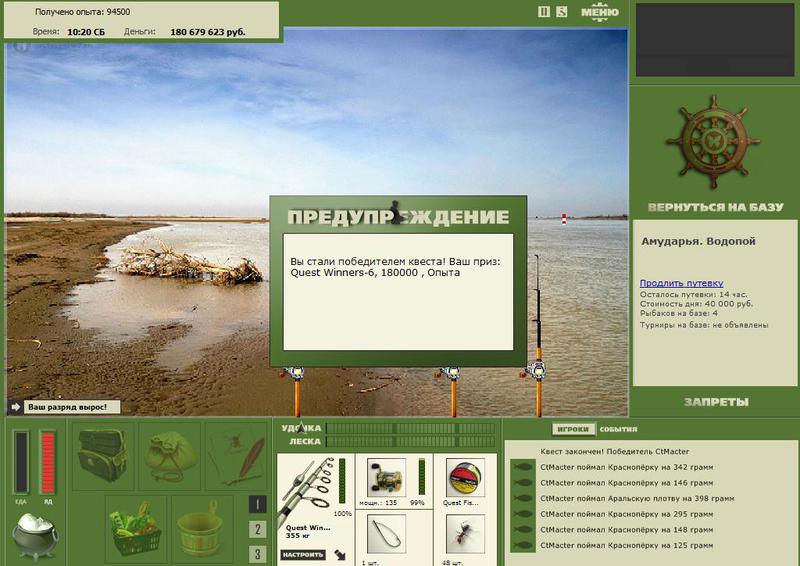Open the notebook with quill icon
The image size is (800, 566).
(x=236, y=455)
